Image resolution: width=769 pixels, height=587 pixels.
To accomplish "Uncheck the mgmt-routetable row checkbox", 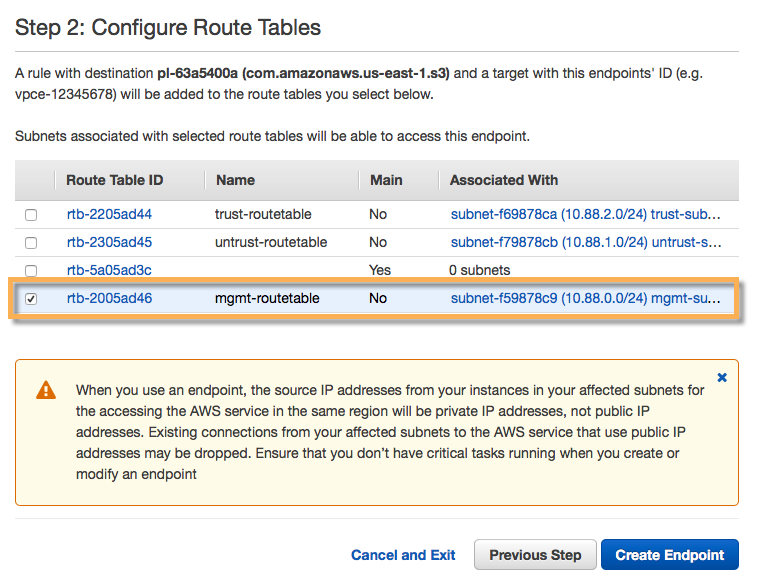I will click(31, 299).
